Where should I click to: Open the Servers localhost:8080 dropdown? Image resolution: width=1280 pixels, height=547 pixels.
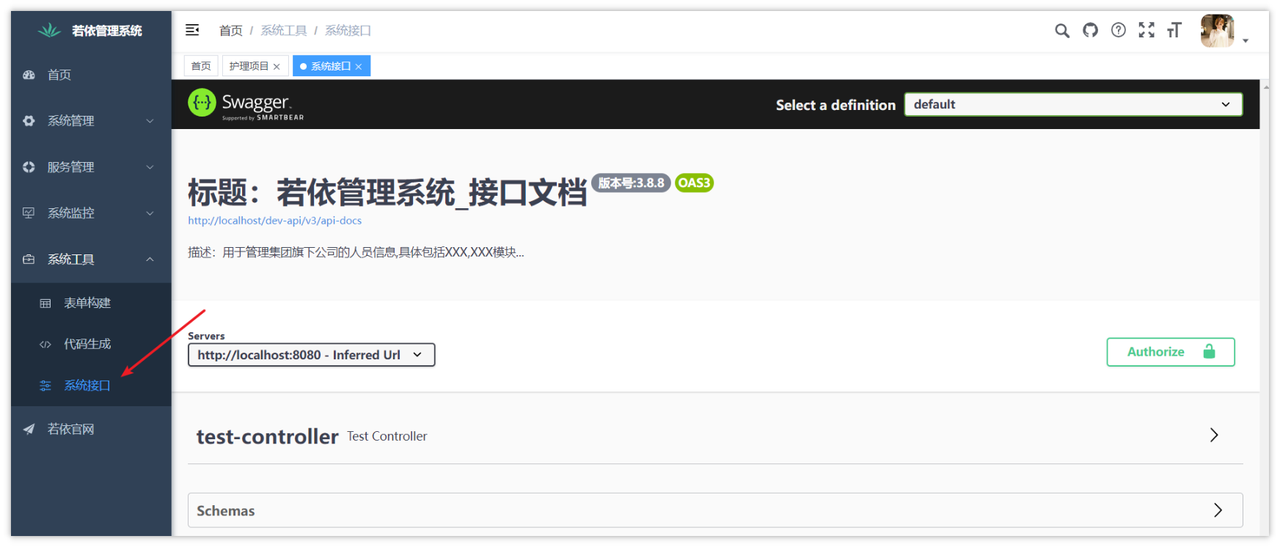pos(311,355)
